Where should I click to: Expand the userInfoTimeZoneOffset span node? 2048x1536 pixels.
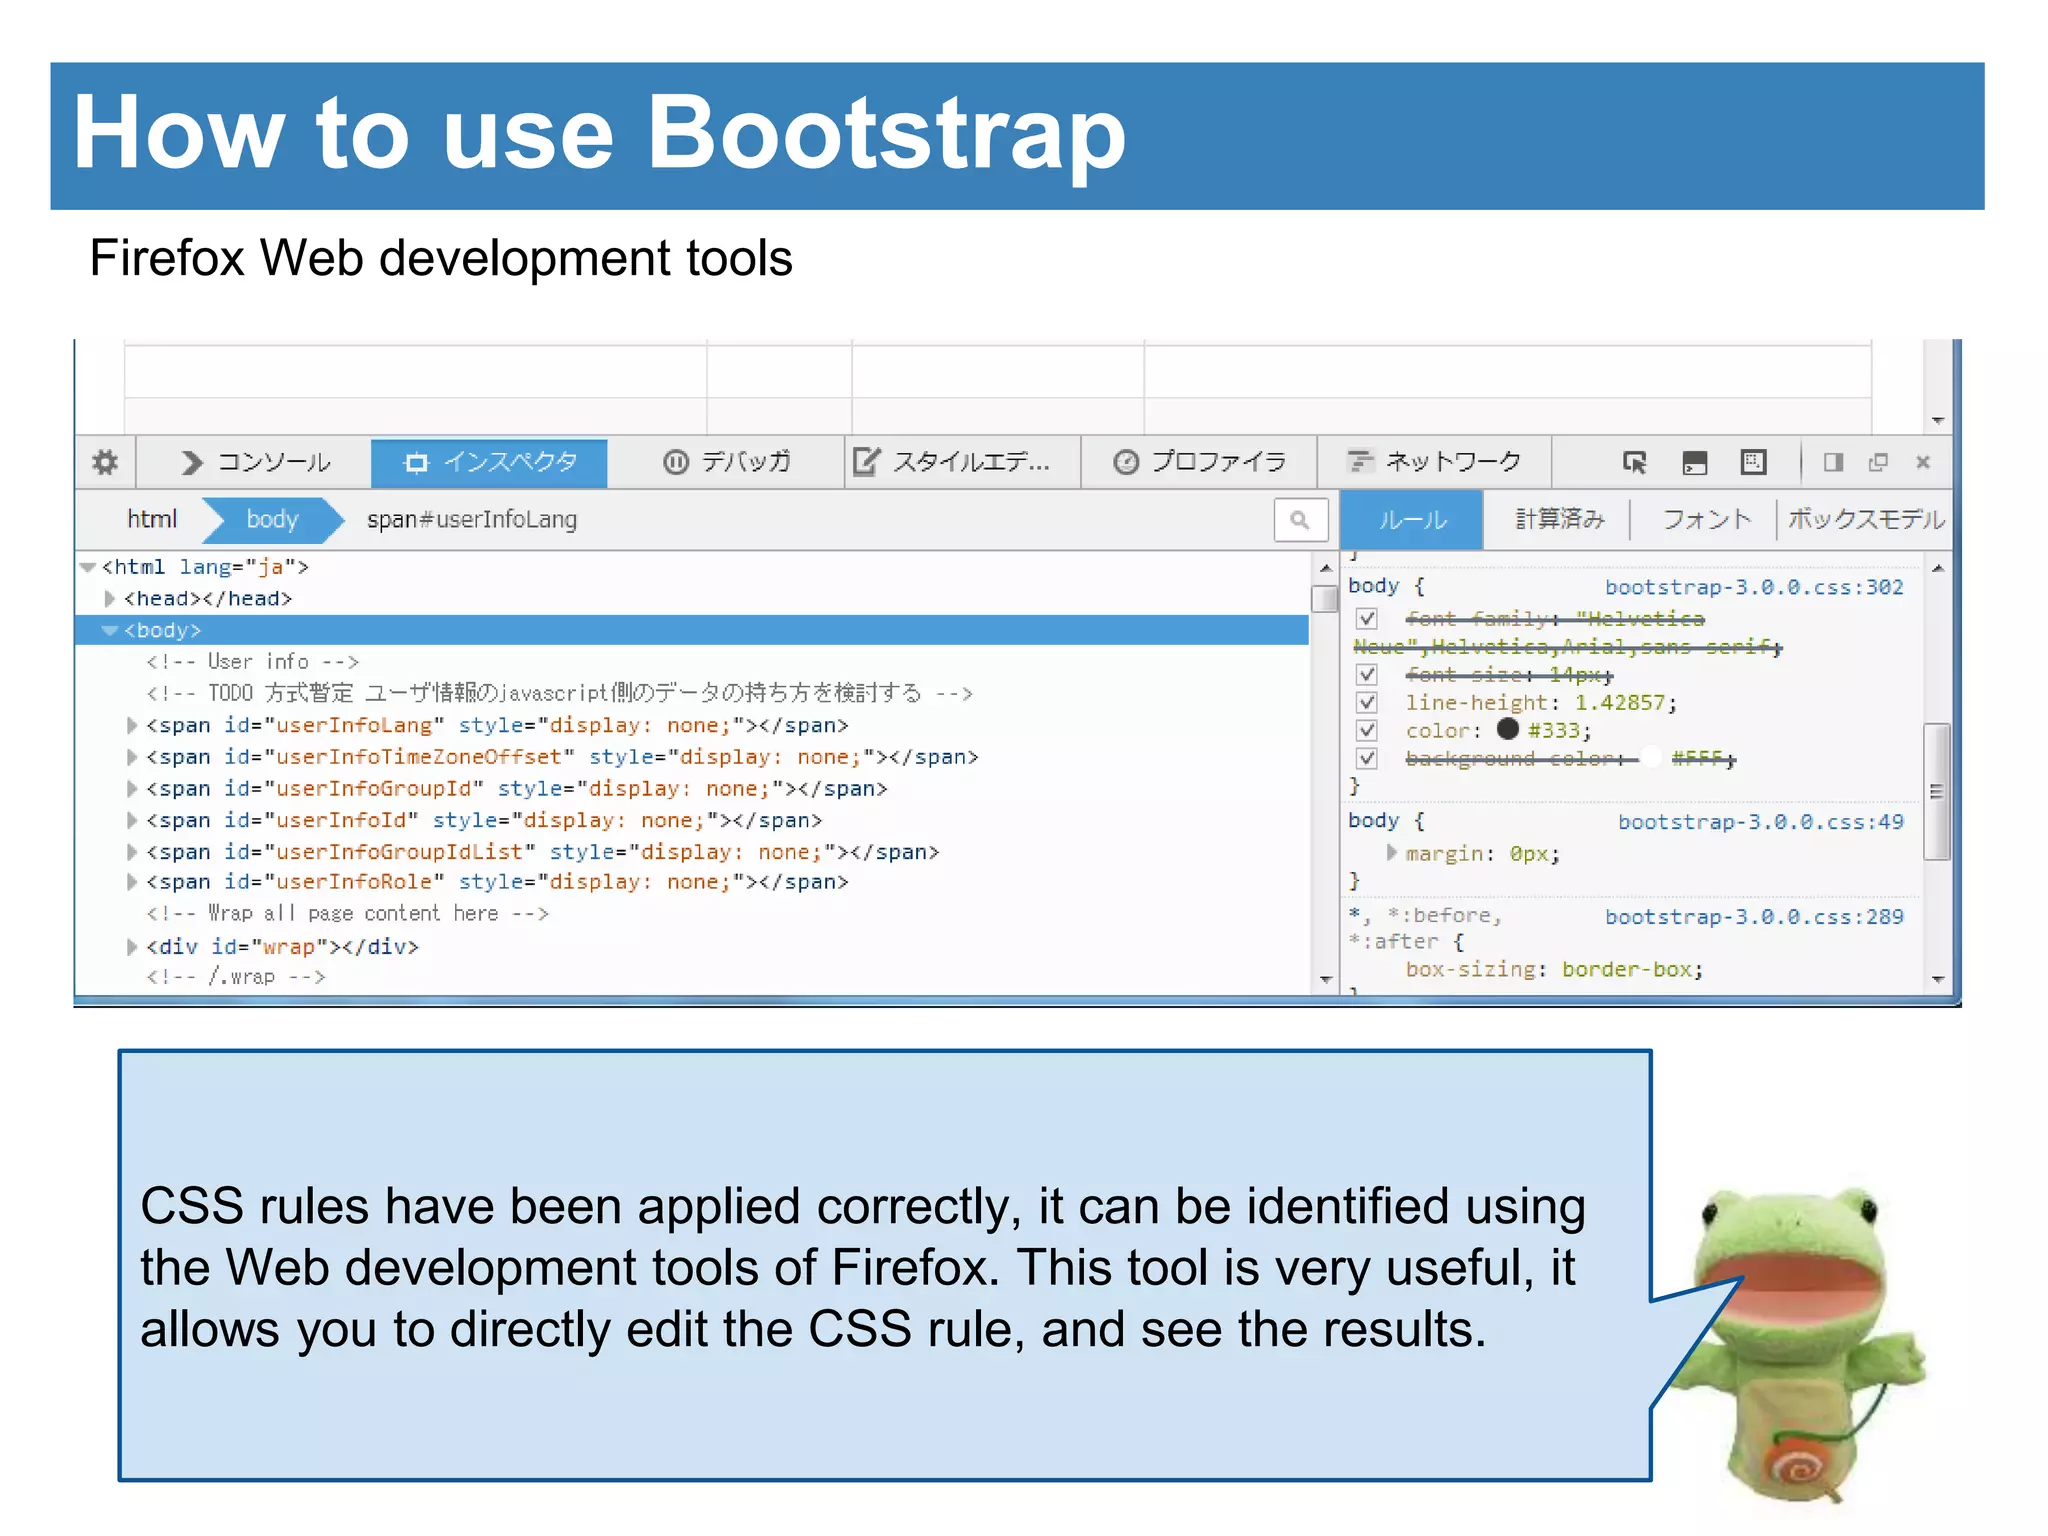(132, 757)
